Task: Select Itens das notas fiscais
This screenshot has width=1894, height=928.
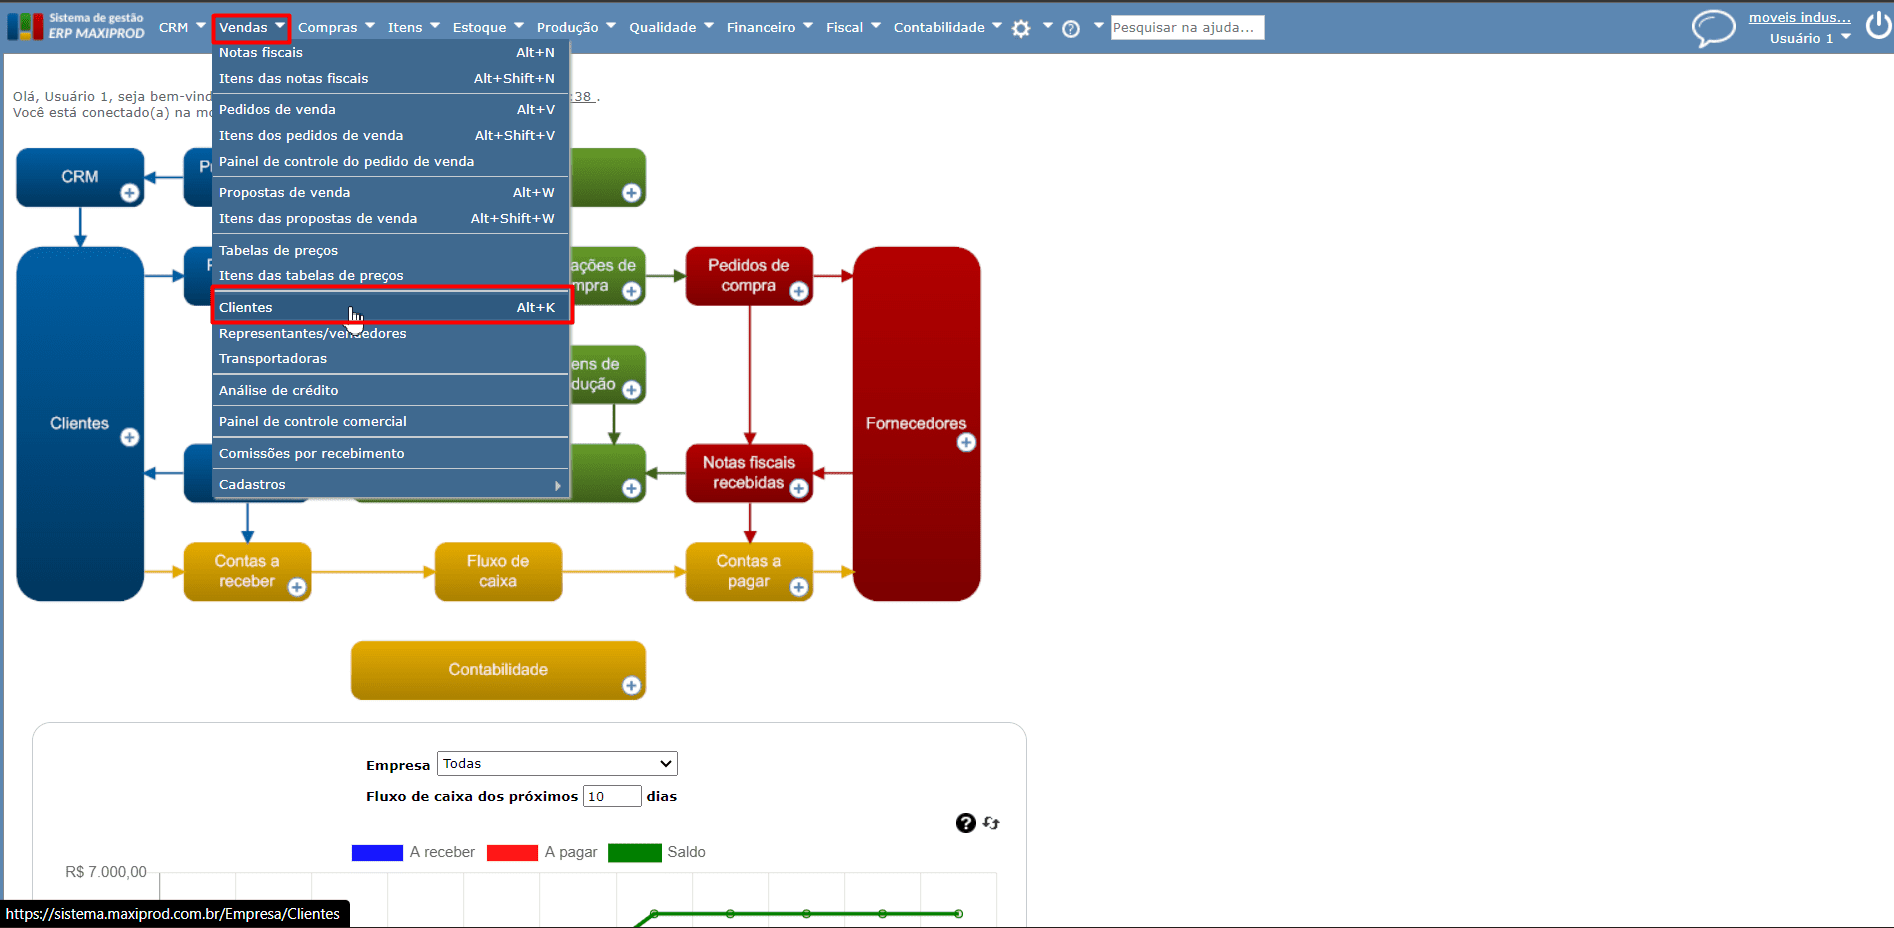Action: 391,78
